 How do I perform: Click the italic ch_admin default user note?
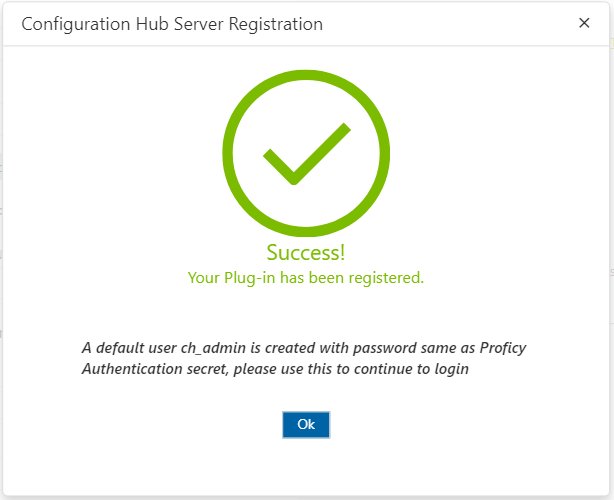pos(304,358)
